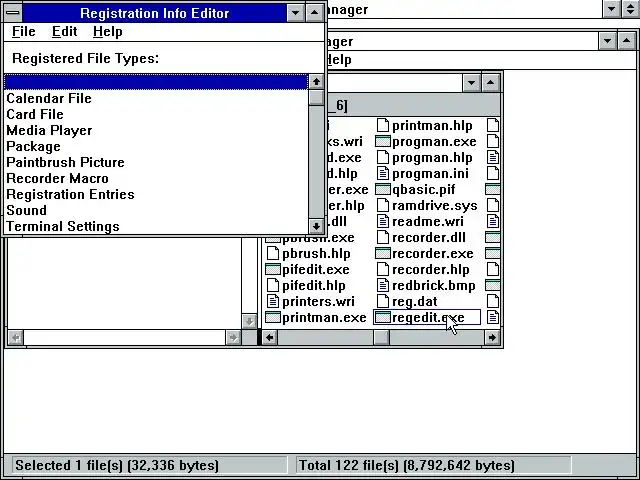Click qbasic.pif program icon

click(382, 189)
